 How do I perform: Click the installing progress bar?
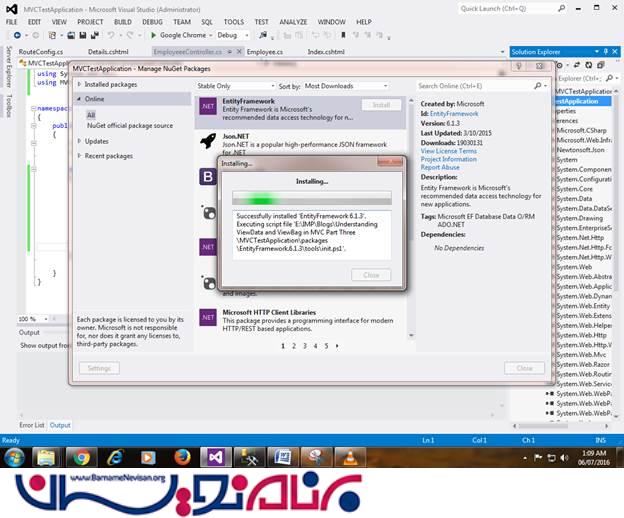(311, 198)
